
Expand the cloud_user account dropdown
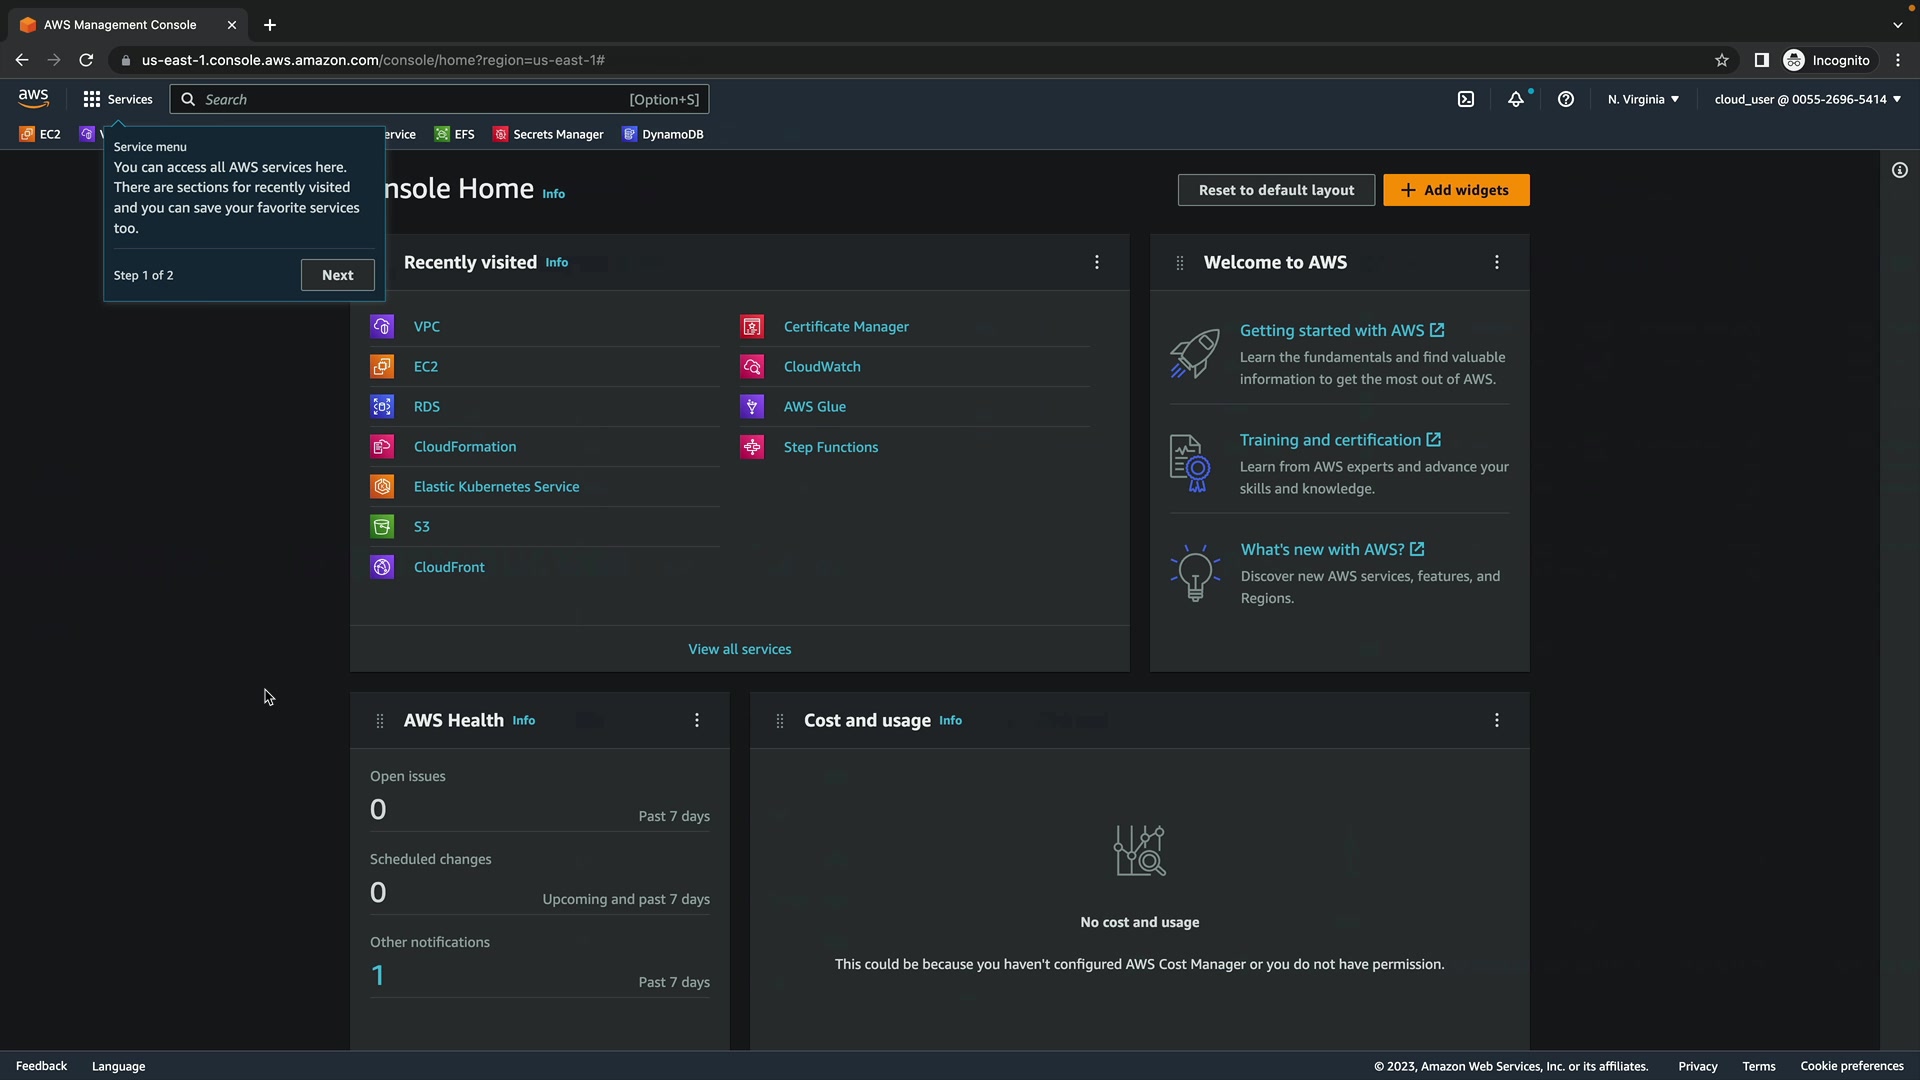[1807, 99]
